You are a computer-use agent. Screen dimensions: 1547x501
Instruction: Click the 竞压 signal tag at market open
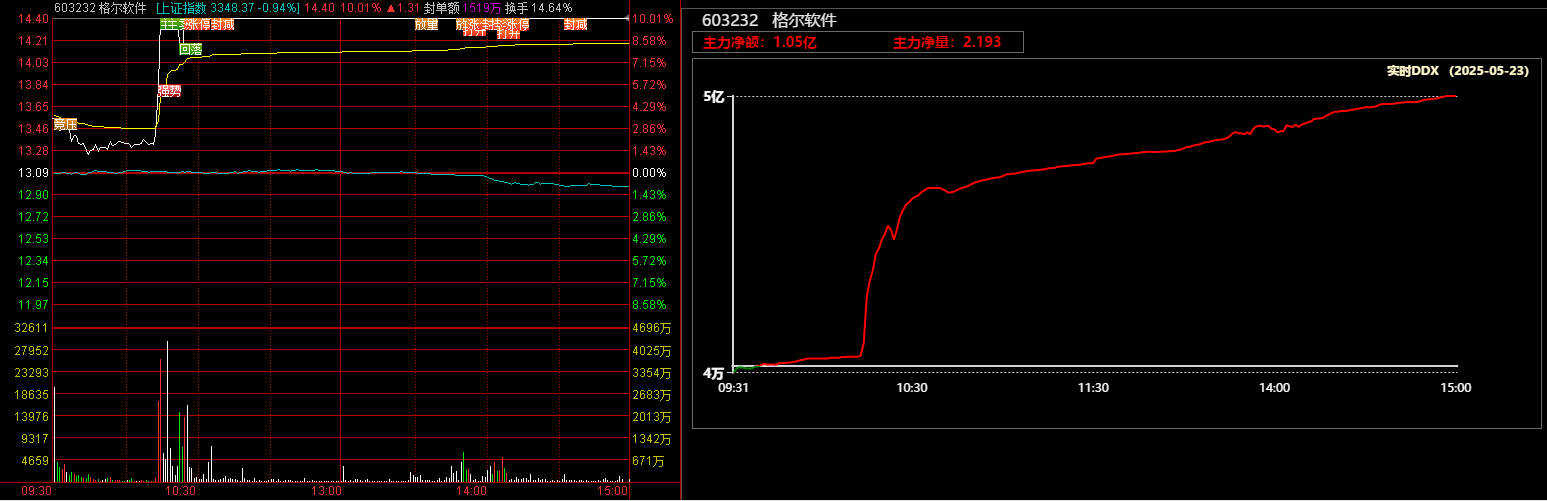65,124
